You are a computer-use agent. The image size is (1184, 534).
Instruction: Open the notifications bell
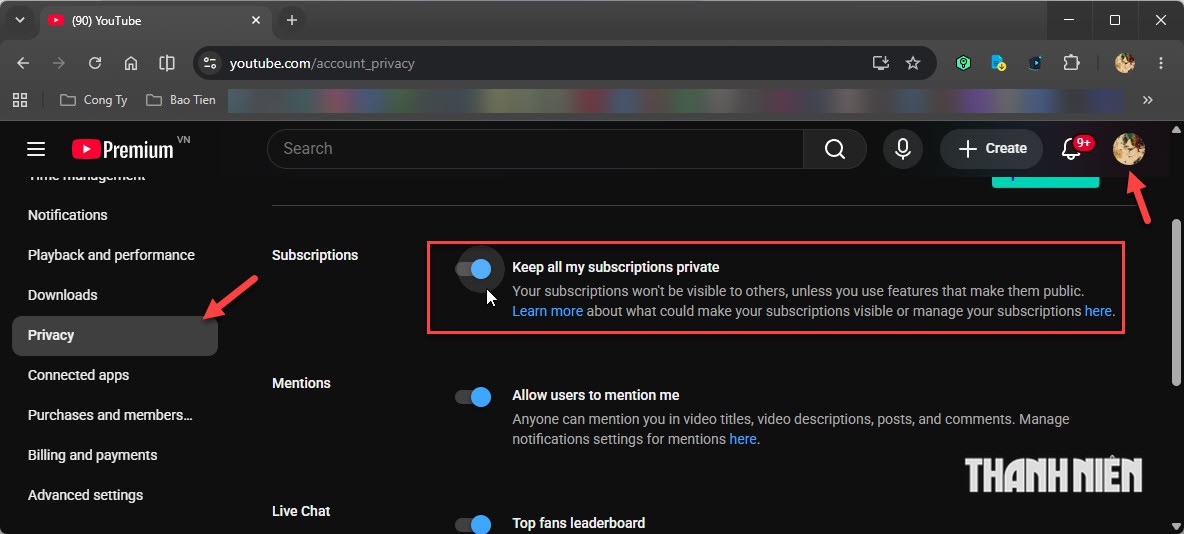tap(1072, 149)
